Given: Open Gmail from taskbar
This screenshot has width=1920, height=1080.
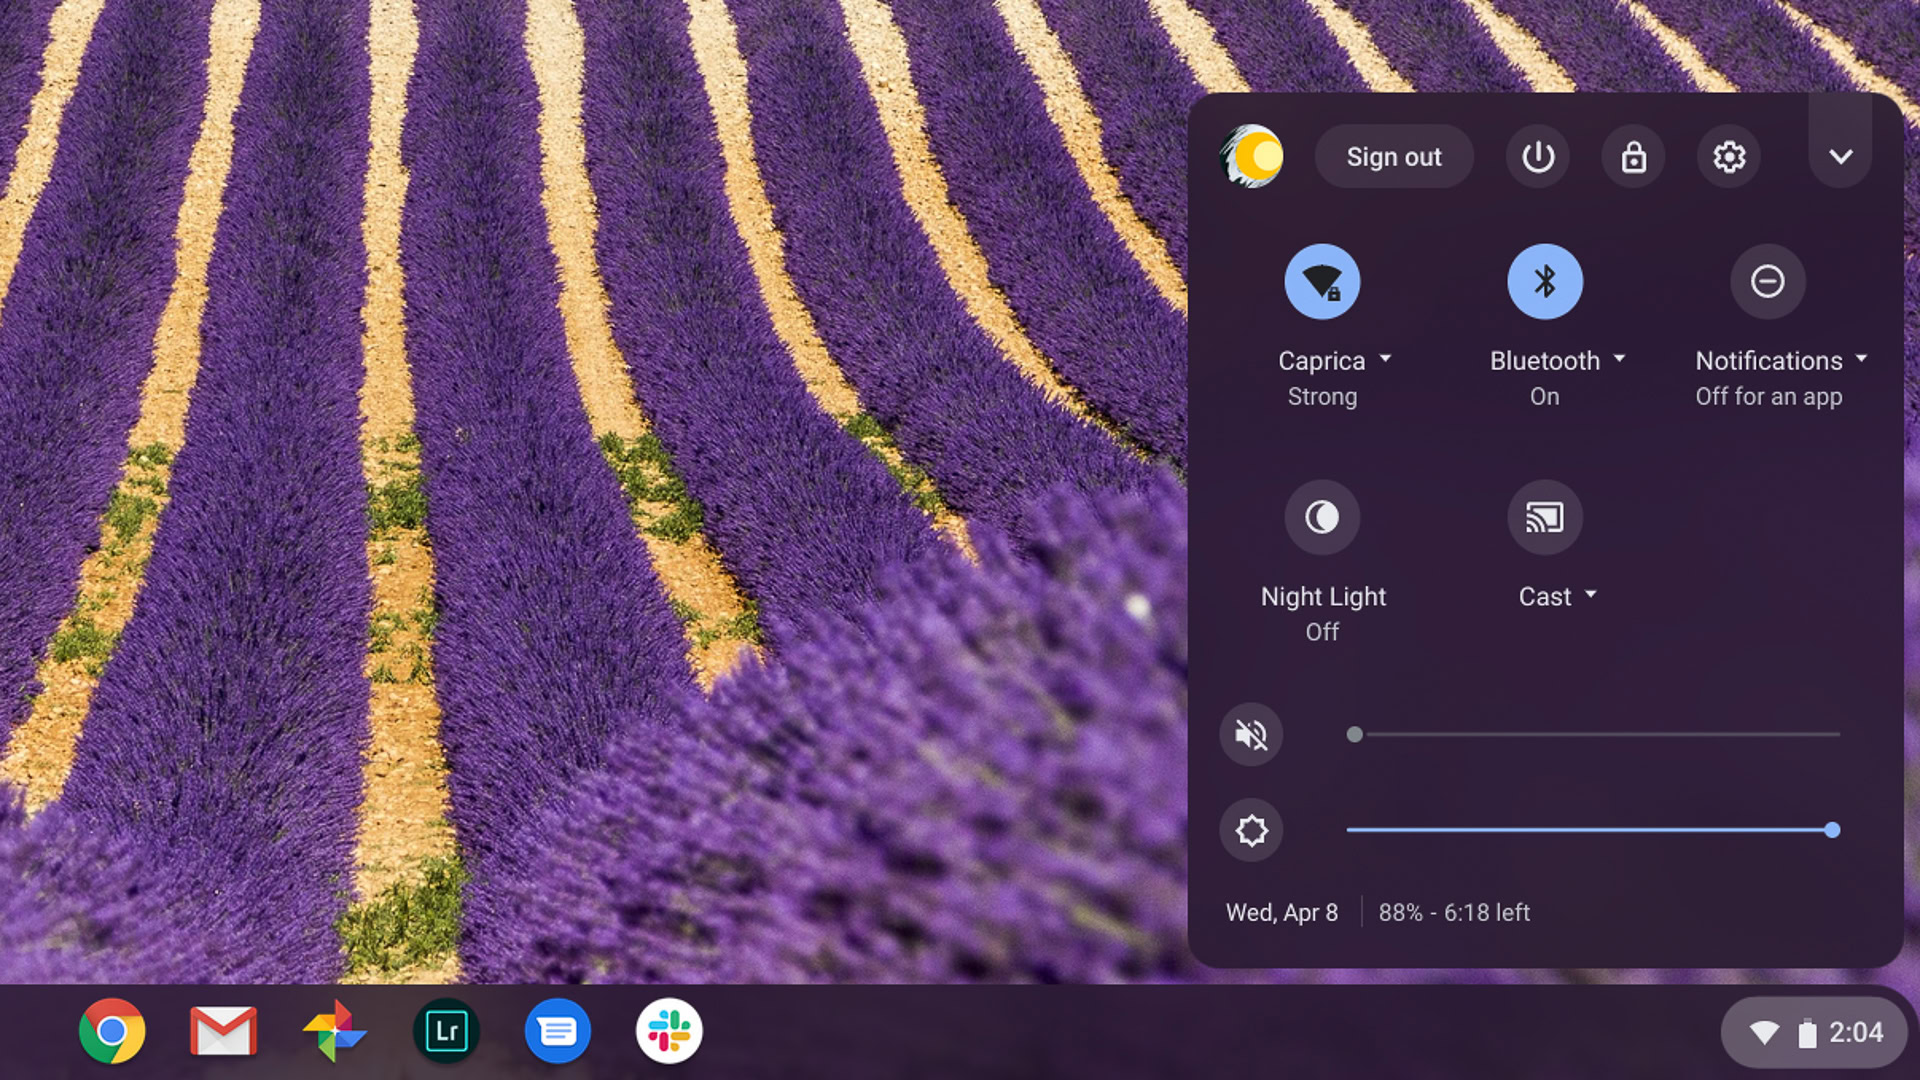Looking at the screenshot, I should coord(222,1030).
